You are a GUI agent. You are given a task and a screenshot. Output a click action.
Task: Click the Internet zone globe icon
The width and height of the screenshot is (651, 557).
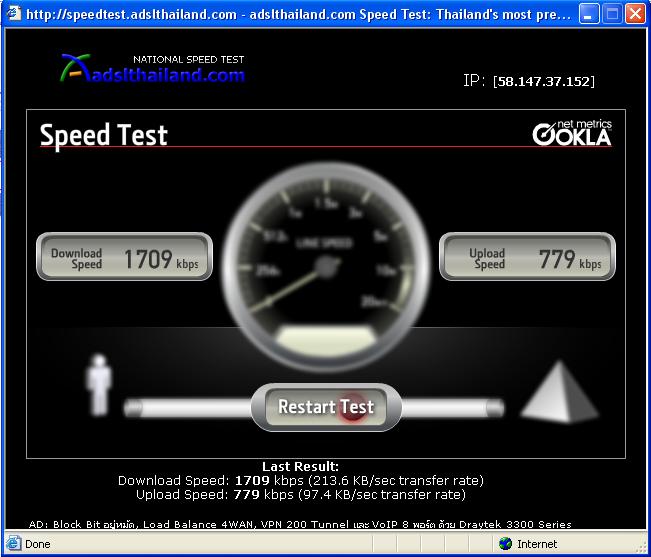(505, 543)
